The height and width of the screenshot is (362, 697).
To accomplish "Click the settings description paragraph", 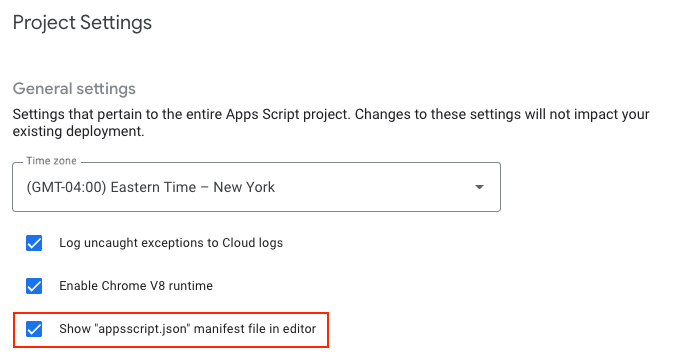I will coord(331,123).
